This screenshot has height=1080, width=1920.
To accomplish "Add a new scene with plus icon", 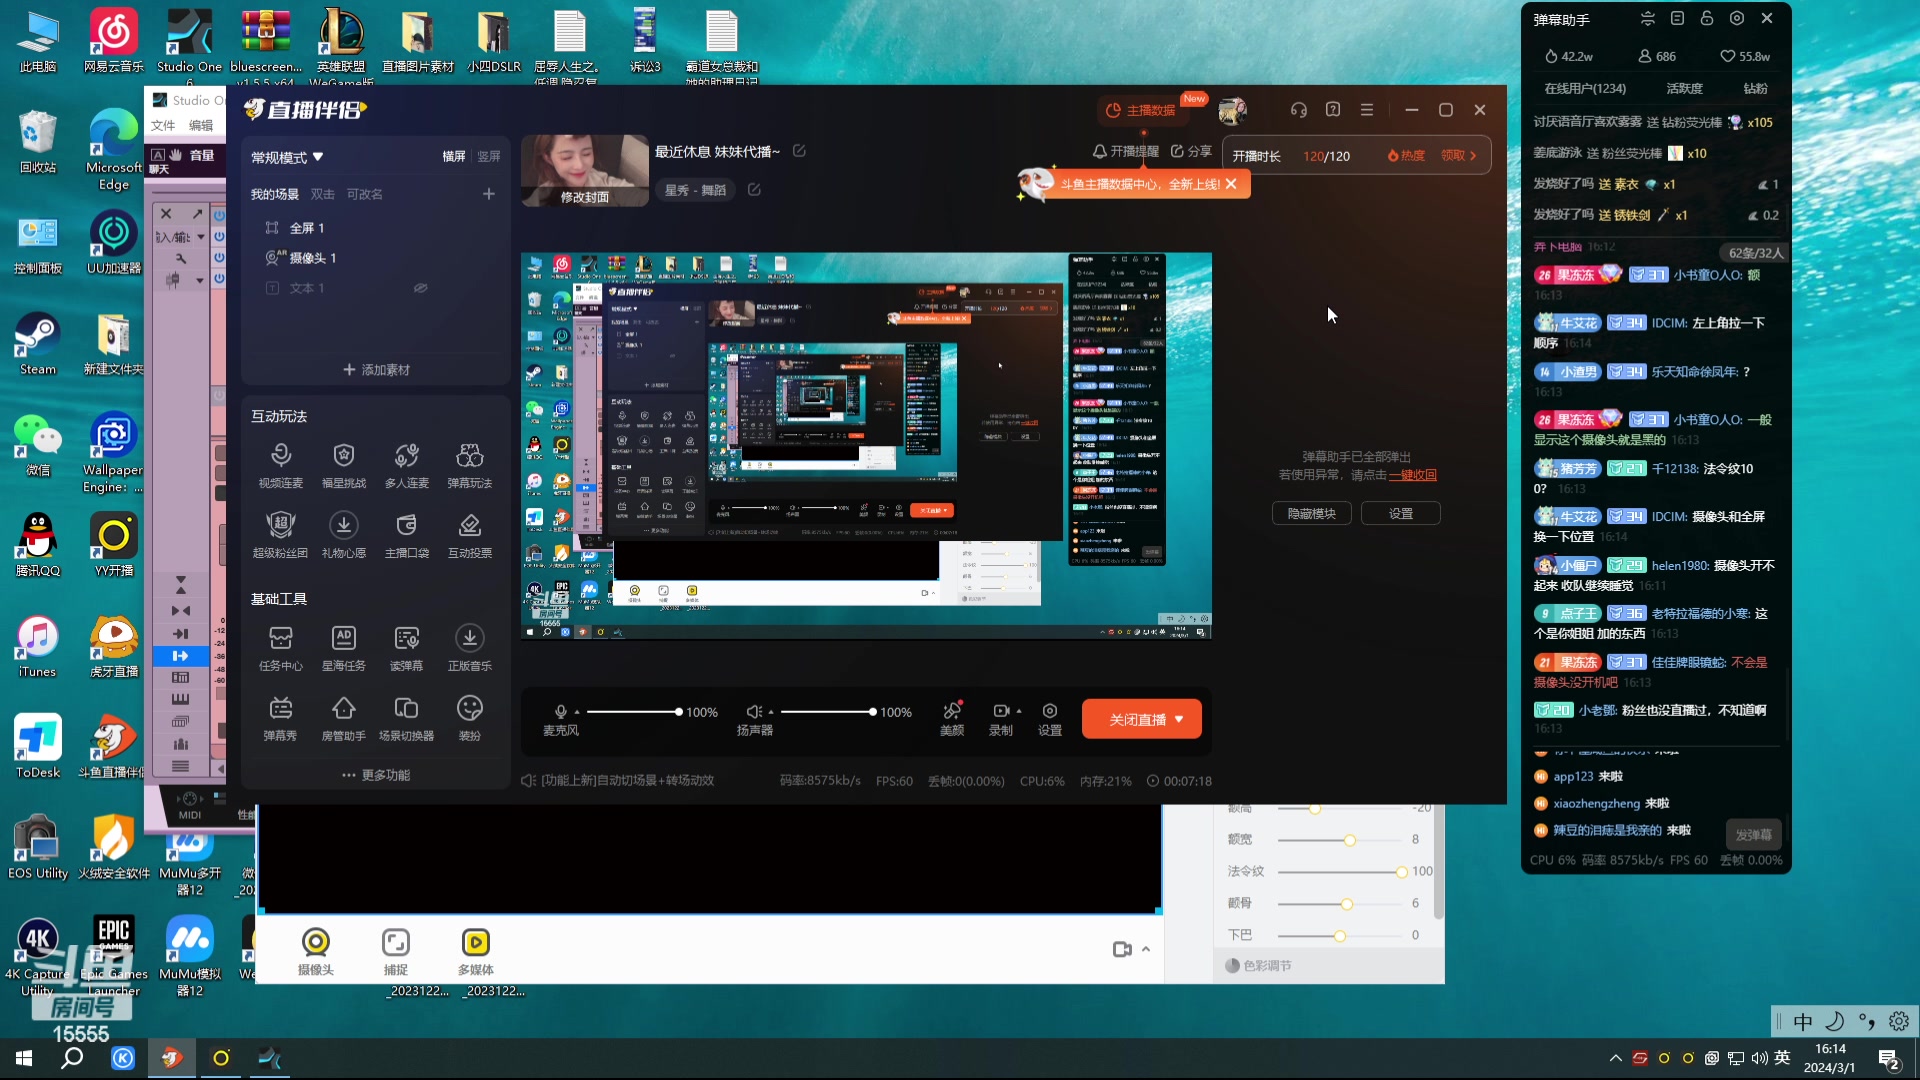I will click(x=488, y=194).
